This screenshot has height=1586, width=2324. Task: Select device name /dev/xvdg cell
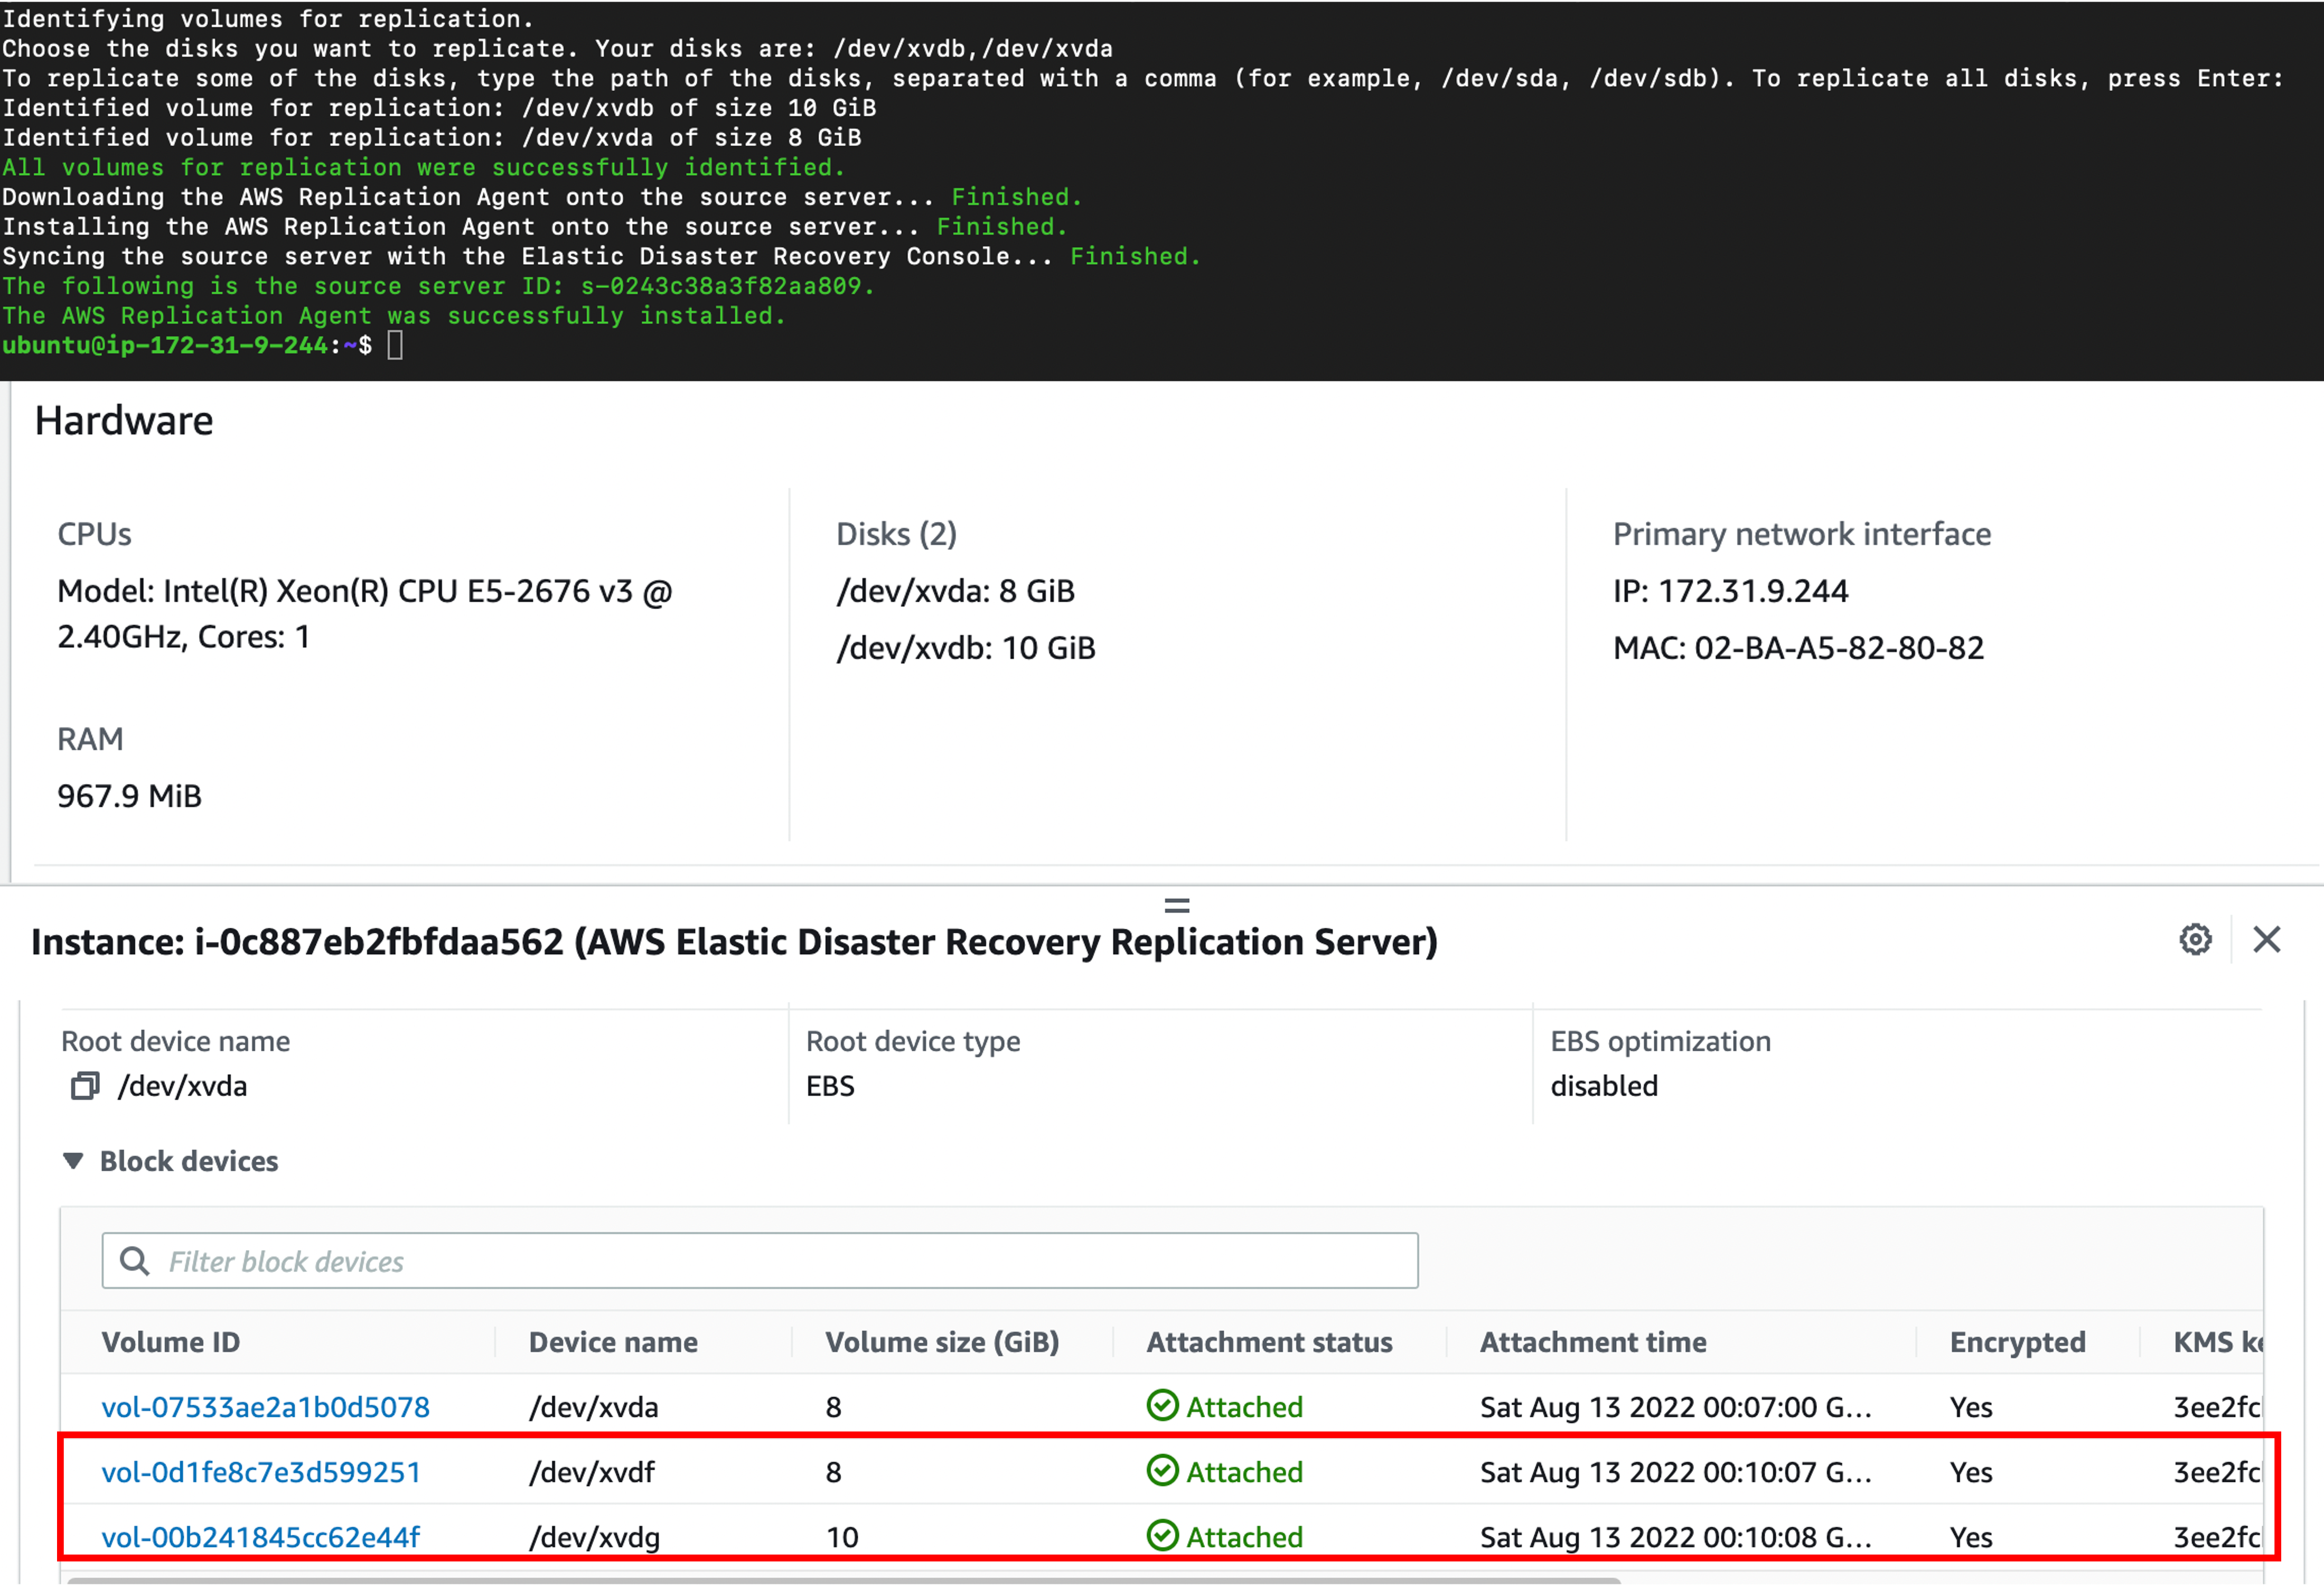[x=594, y=1537]
